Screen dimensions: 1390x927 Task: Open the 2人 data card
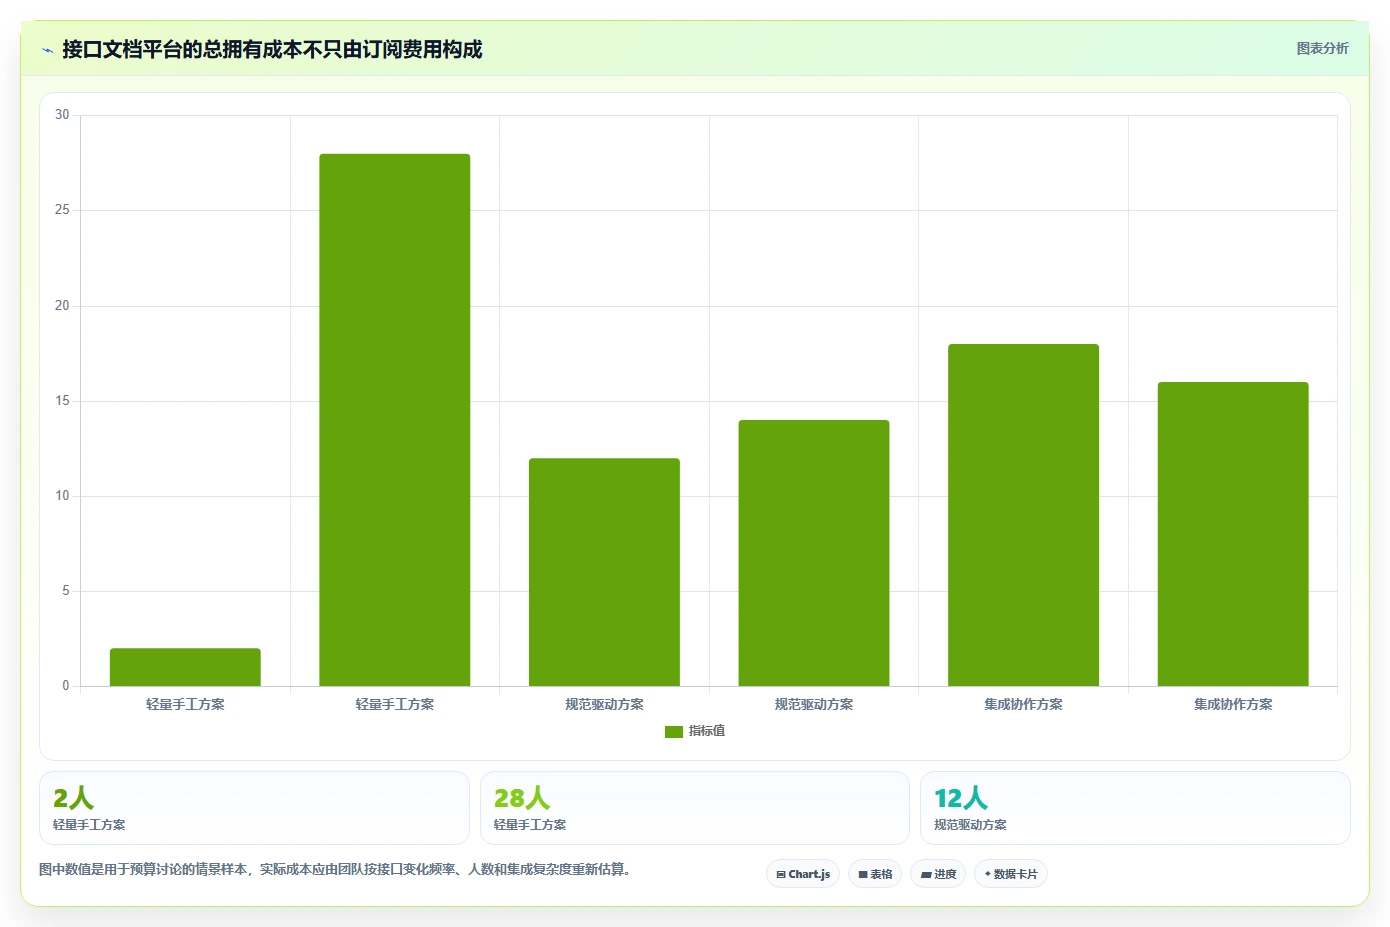(254, 808)
